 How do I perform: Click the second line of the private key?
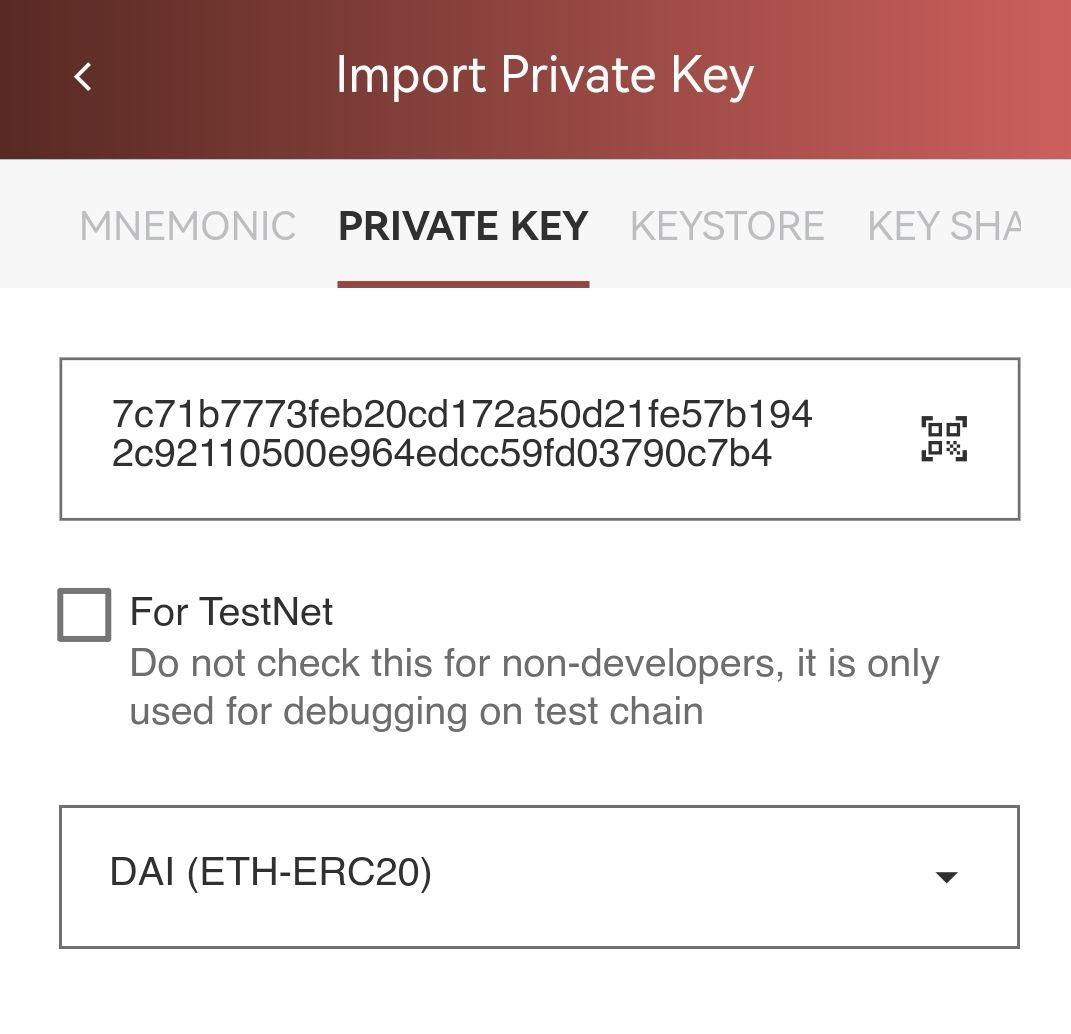pos(441,454)
